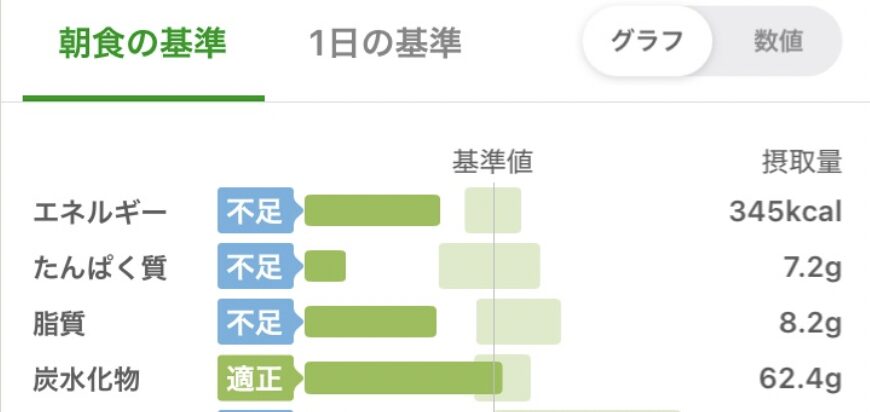This screenshot has height=412, width=870.
Task: Select the 炭水化物 row label
Action: [86, 380]
